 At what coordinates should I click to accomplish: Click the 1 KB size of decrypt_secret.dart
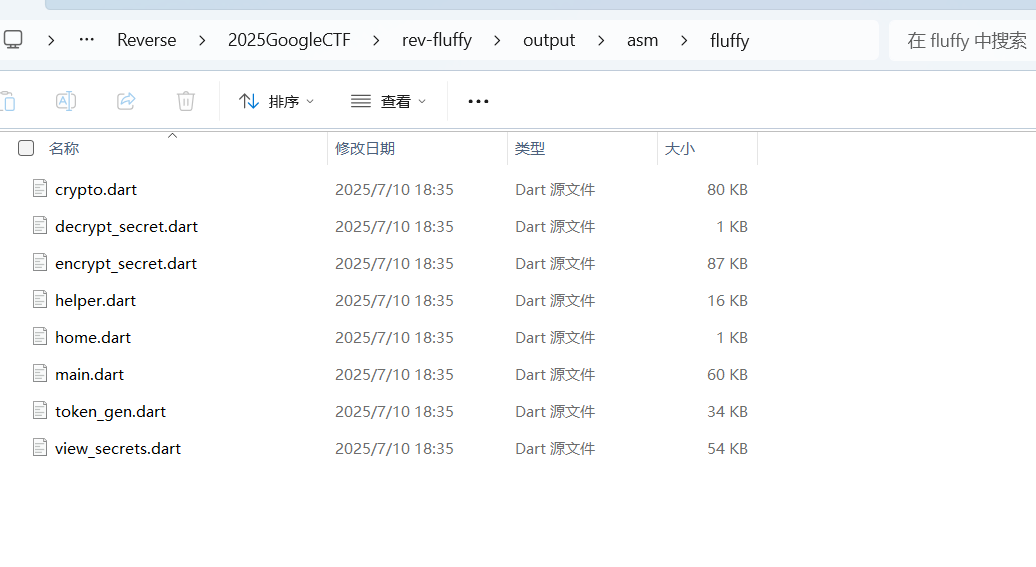tap(732, 227)
